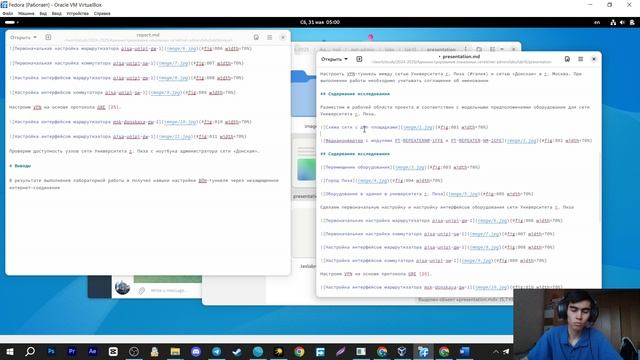Image resolution: width=640 pixels, height=360 pixels.
Task: Click the 'Схема сети' image line in presentation.md
Action: point(404,127)
